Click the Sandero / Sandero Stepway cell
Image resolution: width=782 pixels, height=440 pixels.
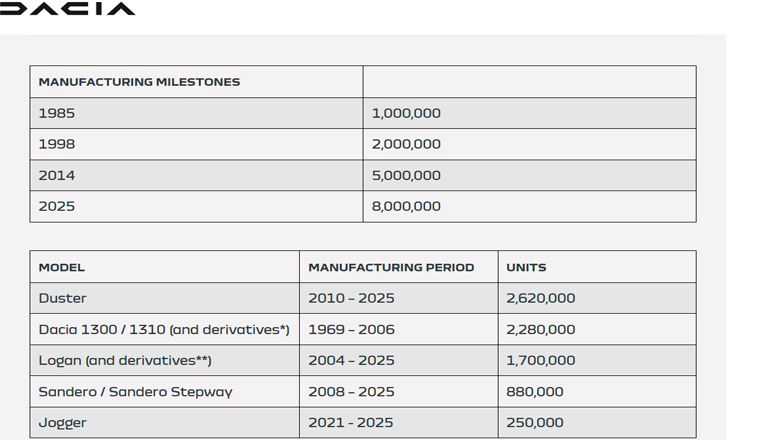(135, 391)
